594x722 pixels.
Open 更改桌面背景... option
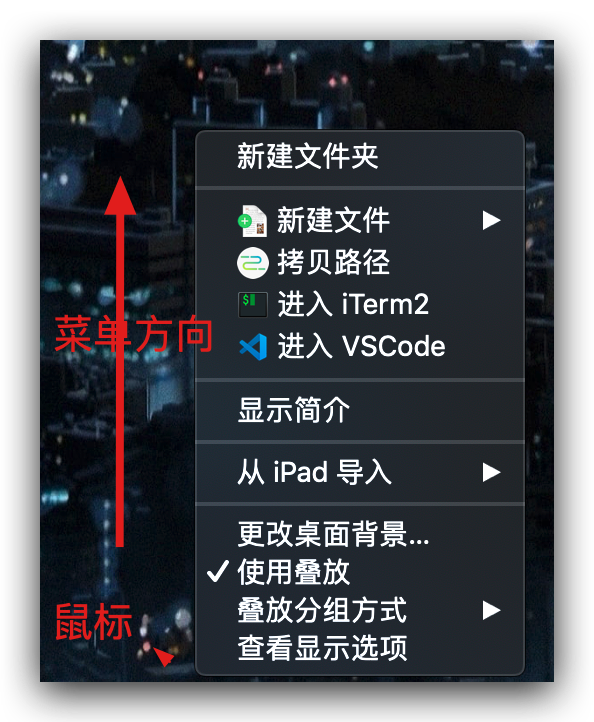pos(360,534)
